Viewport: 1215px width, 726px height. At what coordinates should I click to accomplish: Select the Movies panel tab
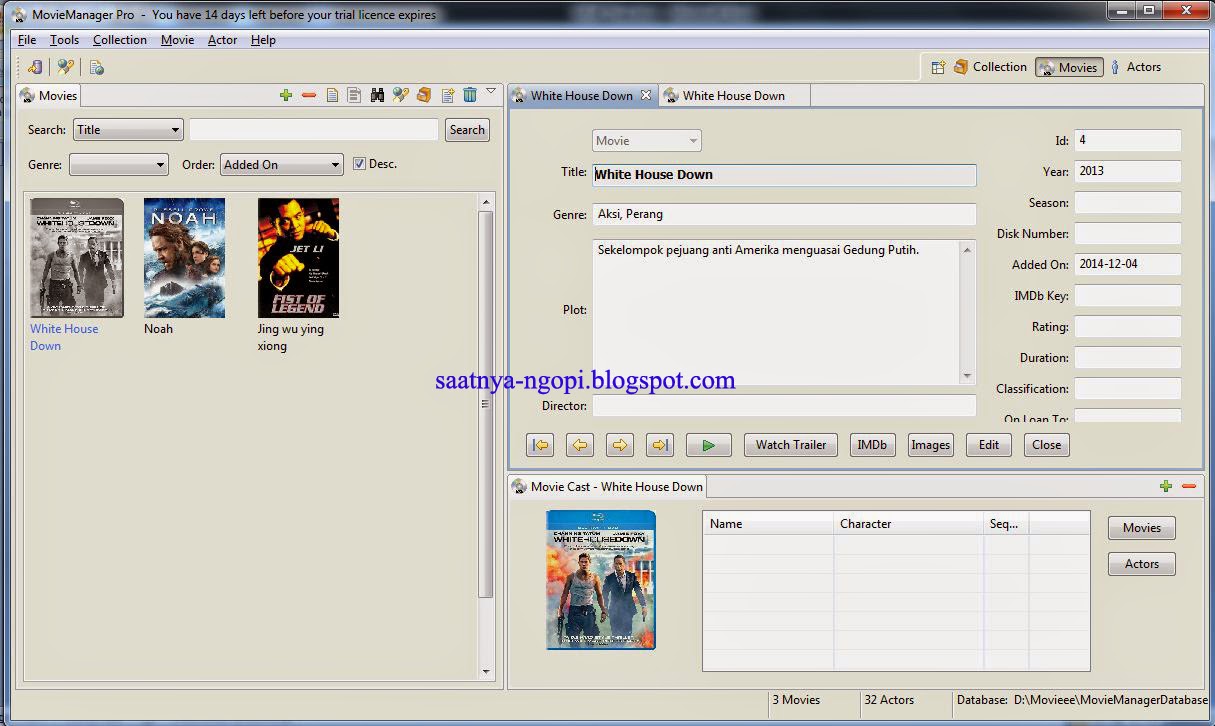(49, 95)
